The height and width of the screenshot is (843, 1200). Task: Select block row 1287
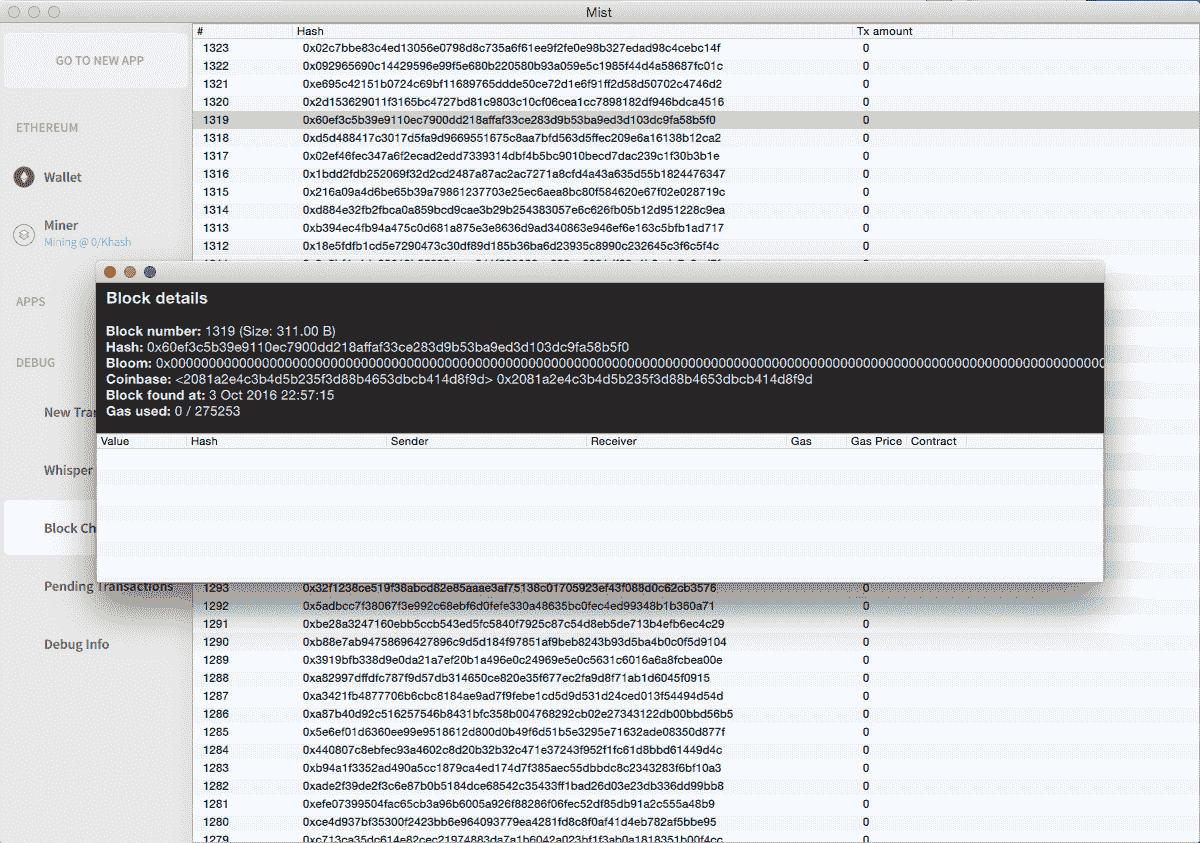[696, 696]
